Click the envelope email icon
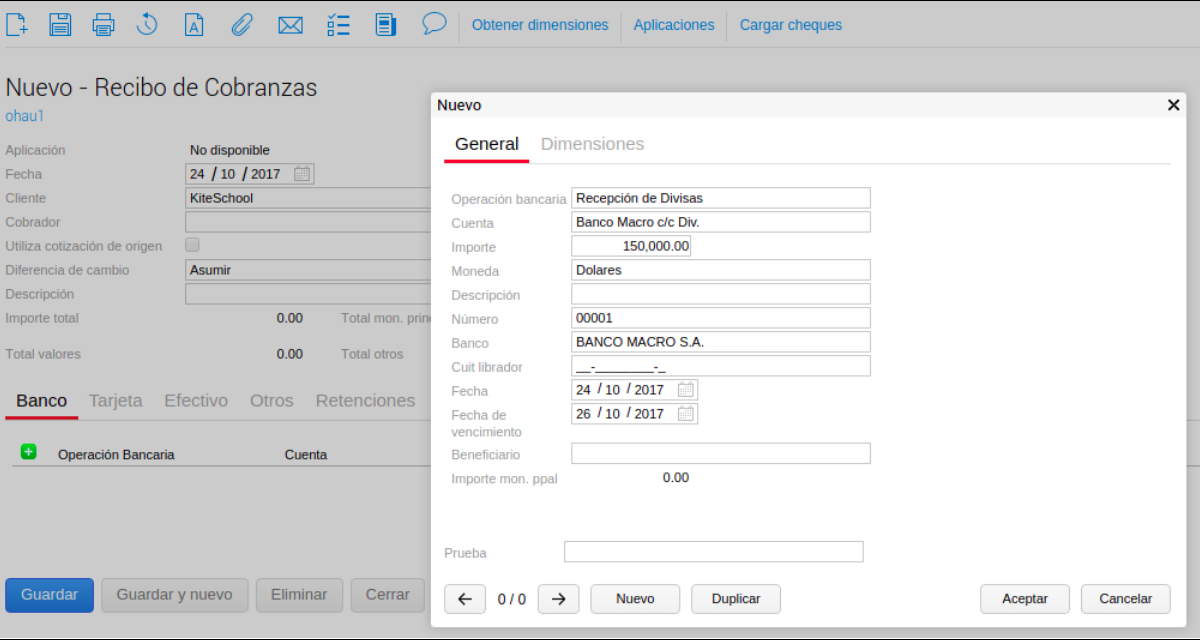 point(290,24)
